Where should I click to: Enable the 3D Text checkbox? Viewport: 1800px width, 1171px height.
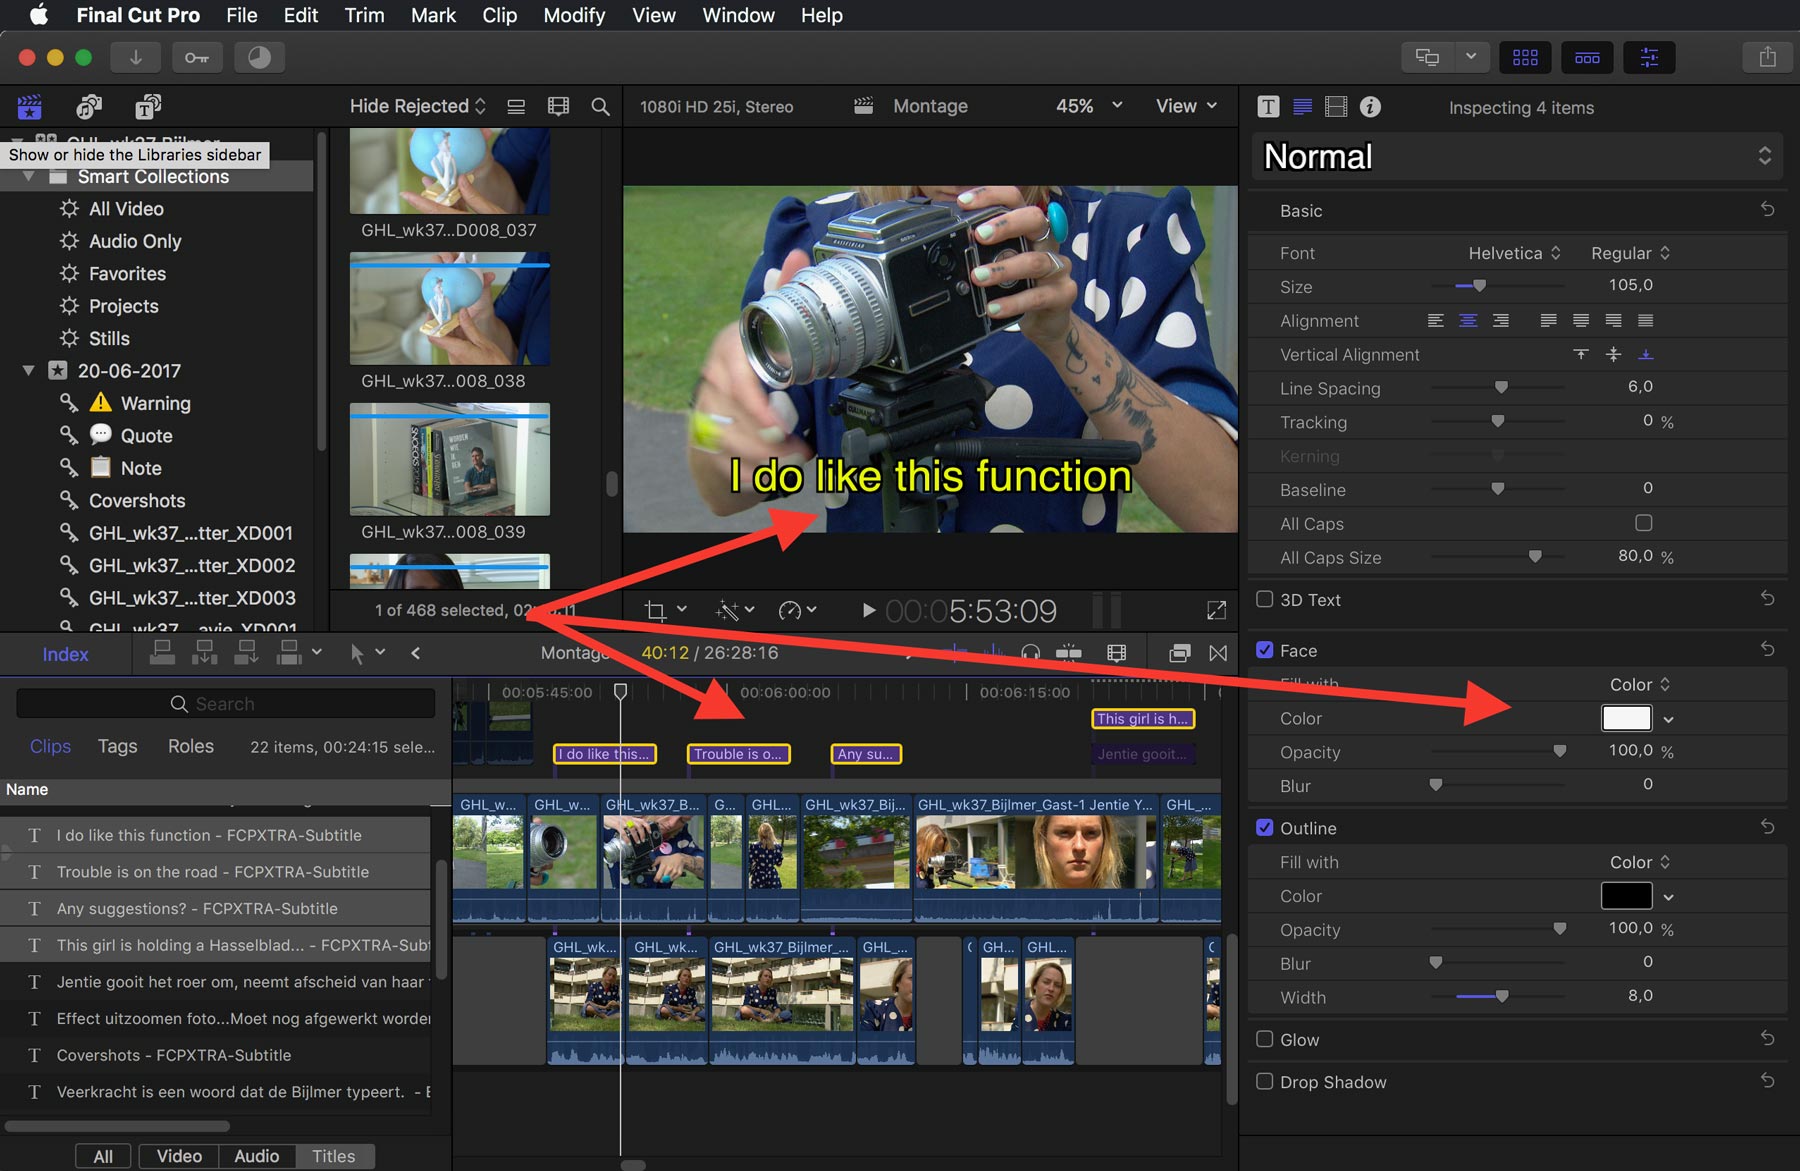(x=1264, y=599)
